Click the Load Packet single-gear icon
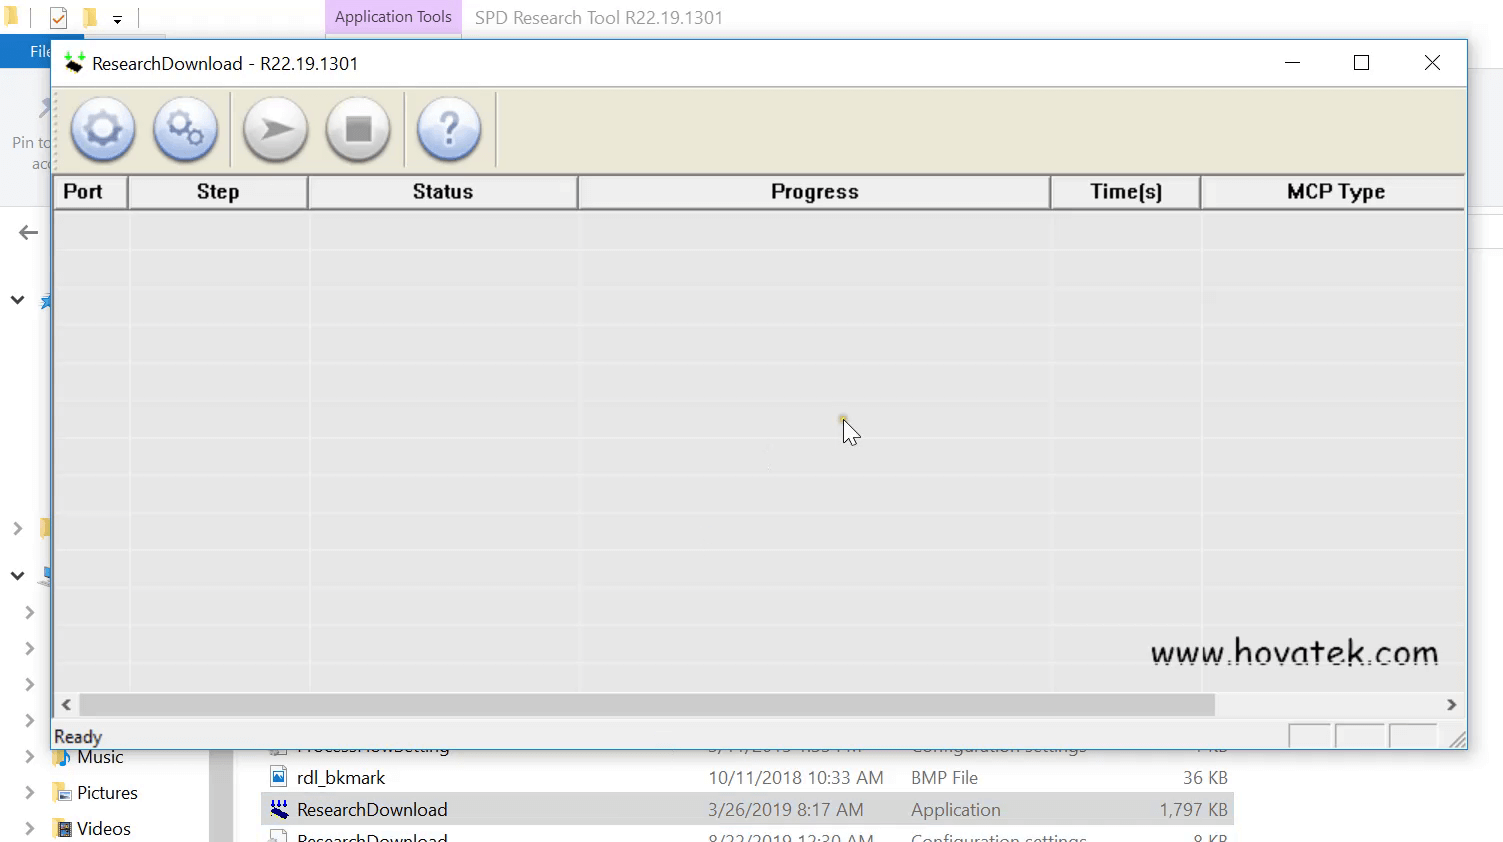Screen dimensions: 1503x842 tap(103, 130)
